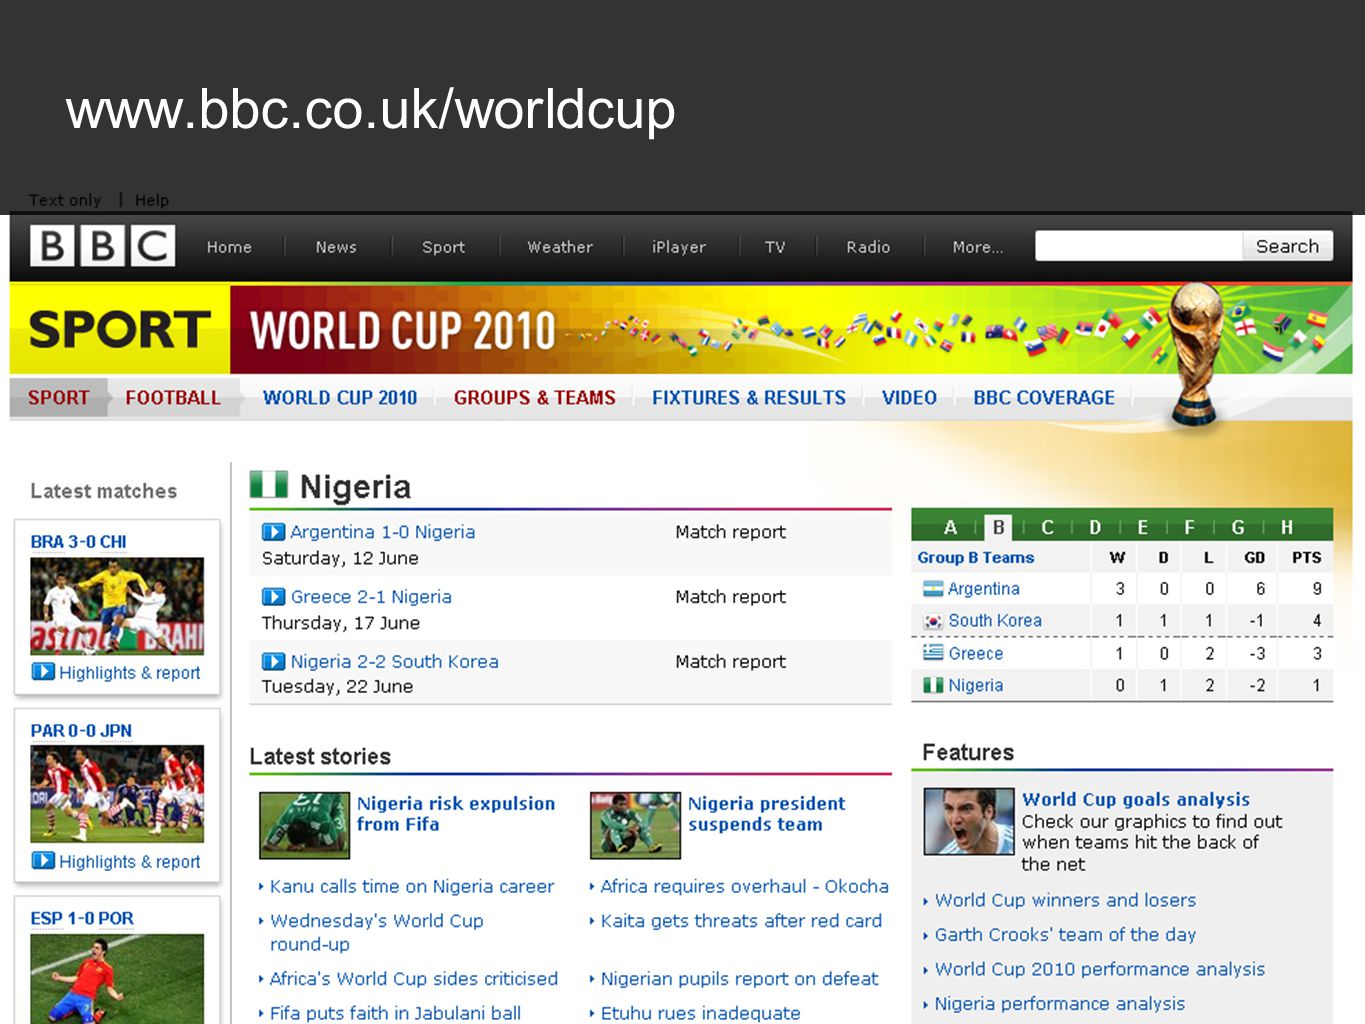Select SPORT tab in section navigation
The image size is (1365, 1024).
tap(58, 398)
